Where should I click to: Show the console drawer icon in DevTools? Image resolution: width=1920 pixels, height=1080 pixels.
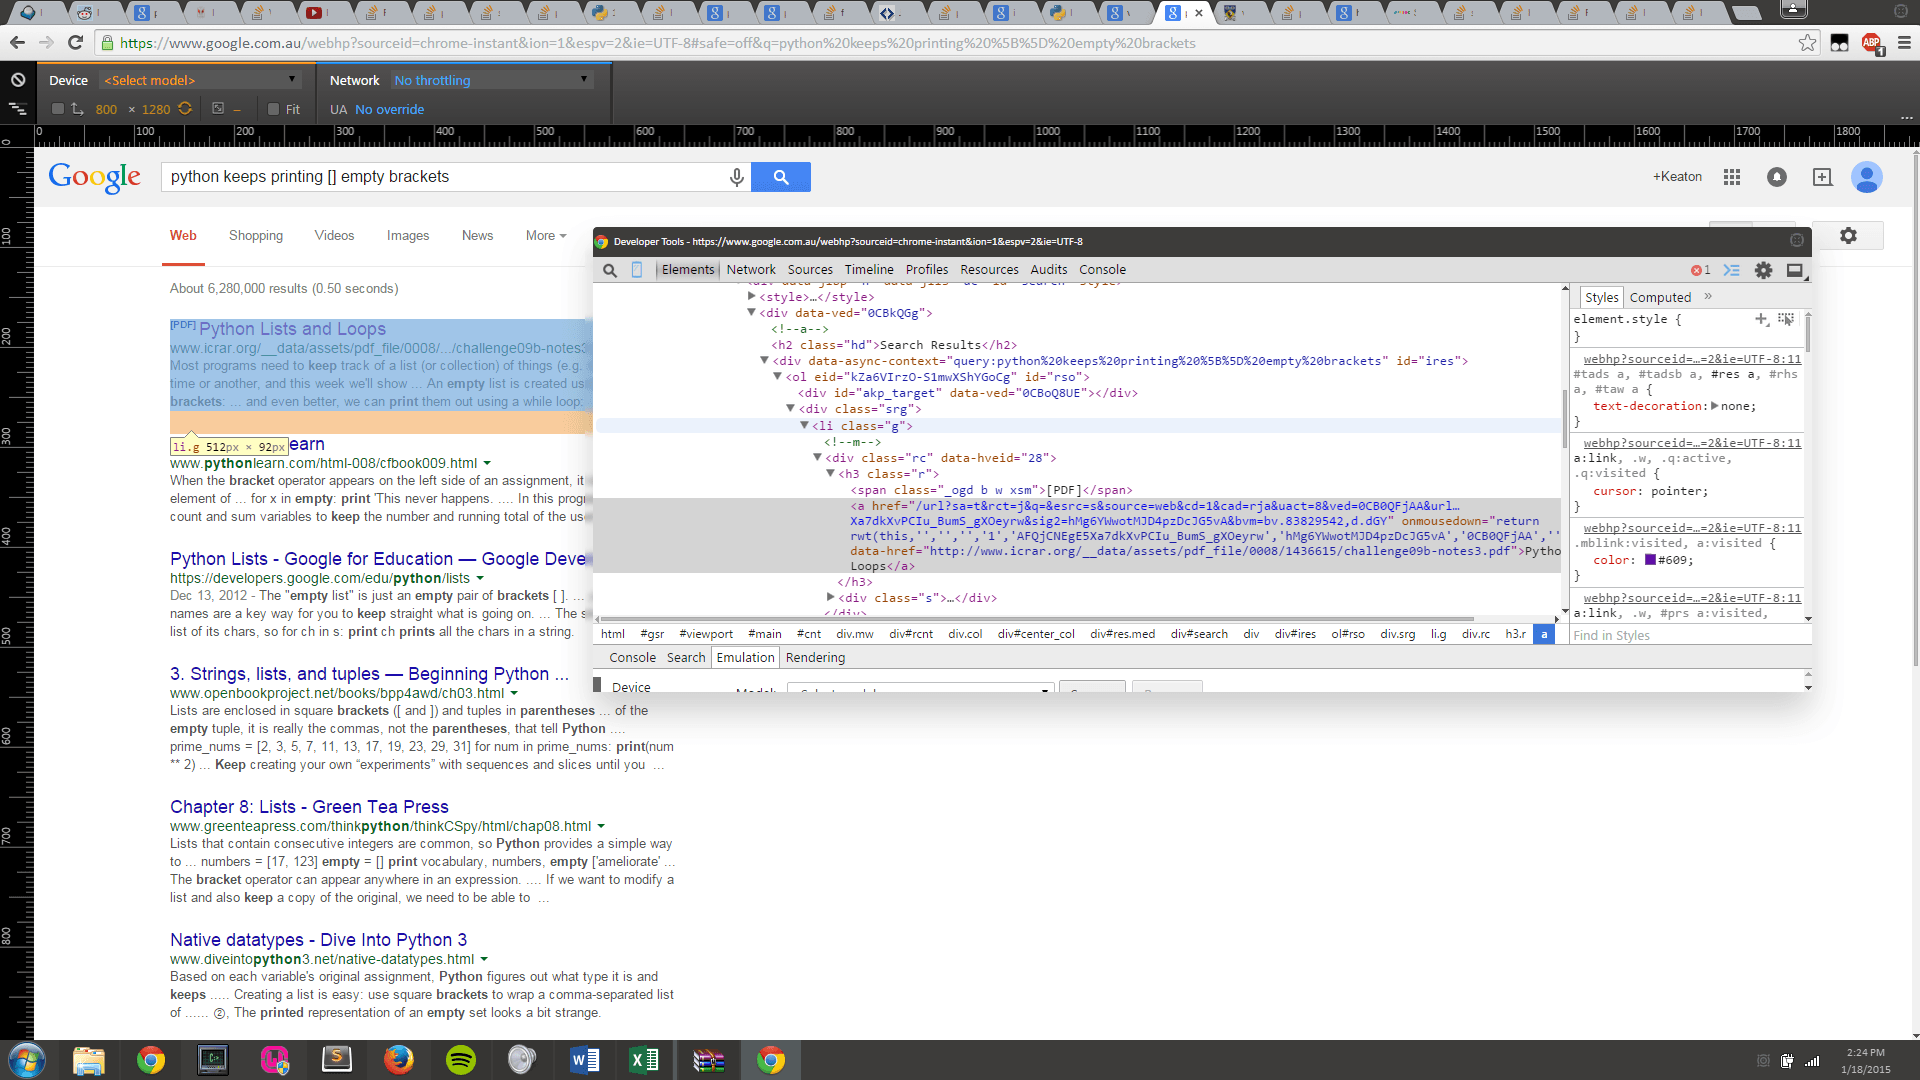tap(1732, 270)
